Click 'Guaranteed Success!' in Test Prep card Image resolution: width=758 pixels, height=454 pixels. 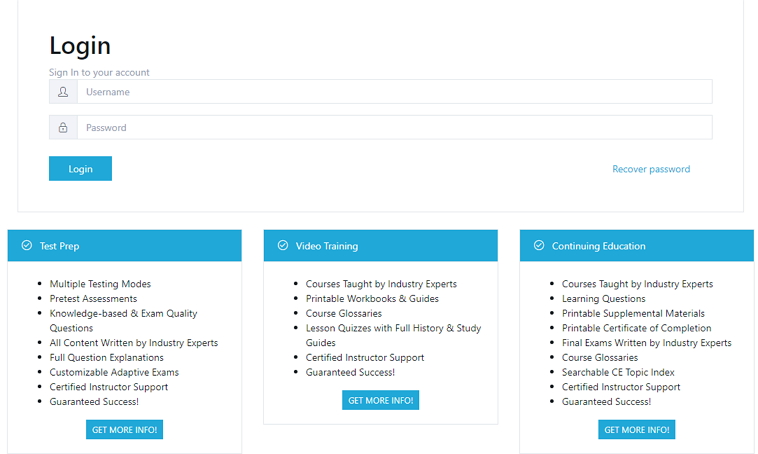94,402
